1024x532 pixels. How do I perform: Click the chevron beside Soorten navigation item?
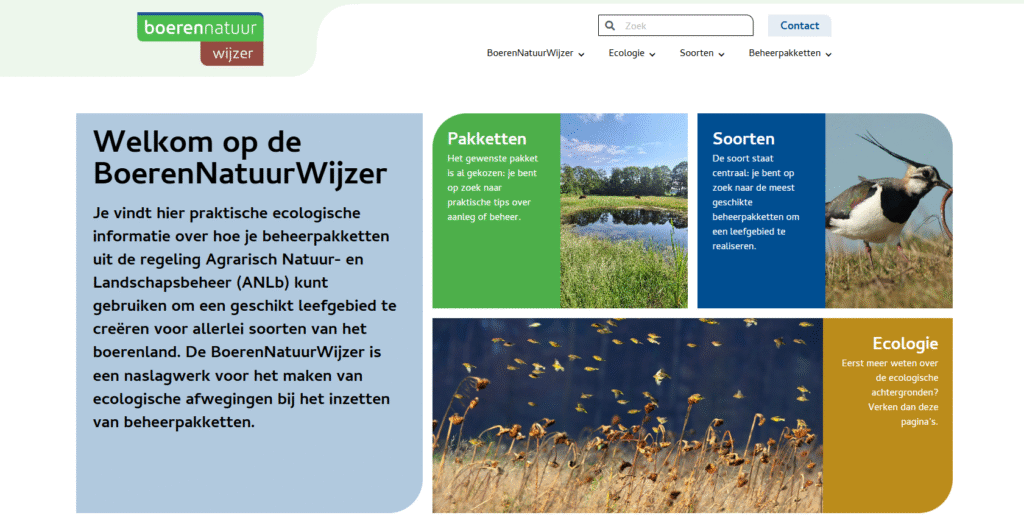721,54
